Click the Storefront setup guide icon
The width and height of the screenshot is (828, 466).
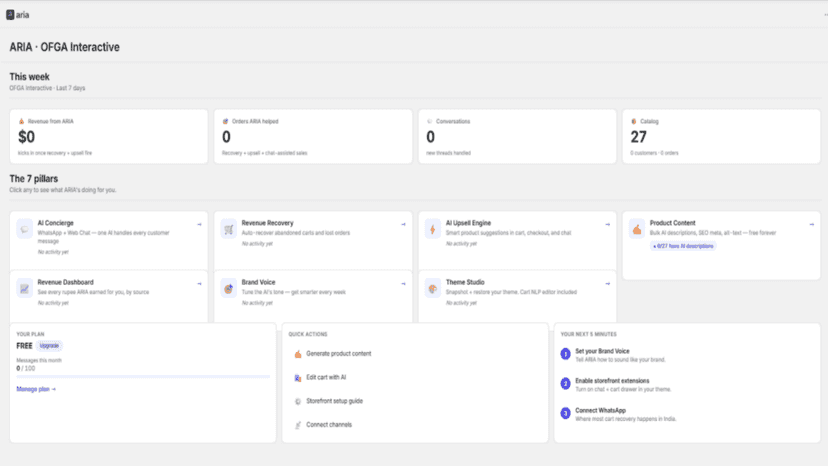298,402
